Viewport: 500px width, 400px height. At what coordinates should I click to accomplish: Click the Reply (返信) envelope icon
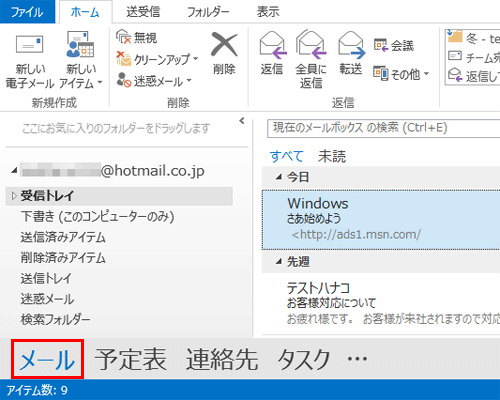click(x=273, y=44)
